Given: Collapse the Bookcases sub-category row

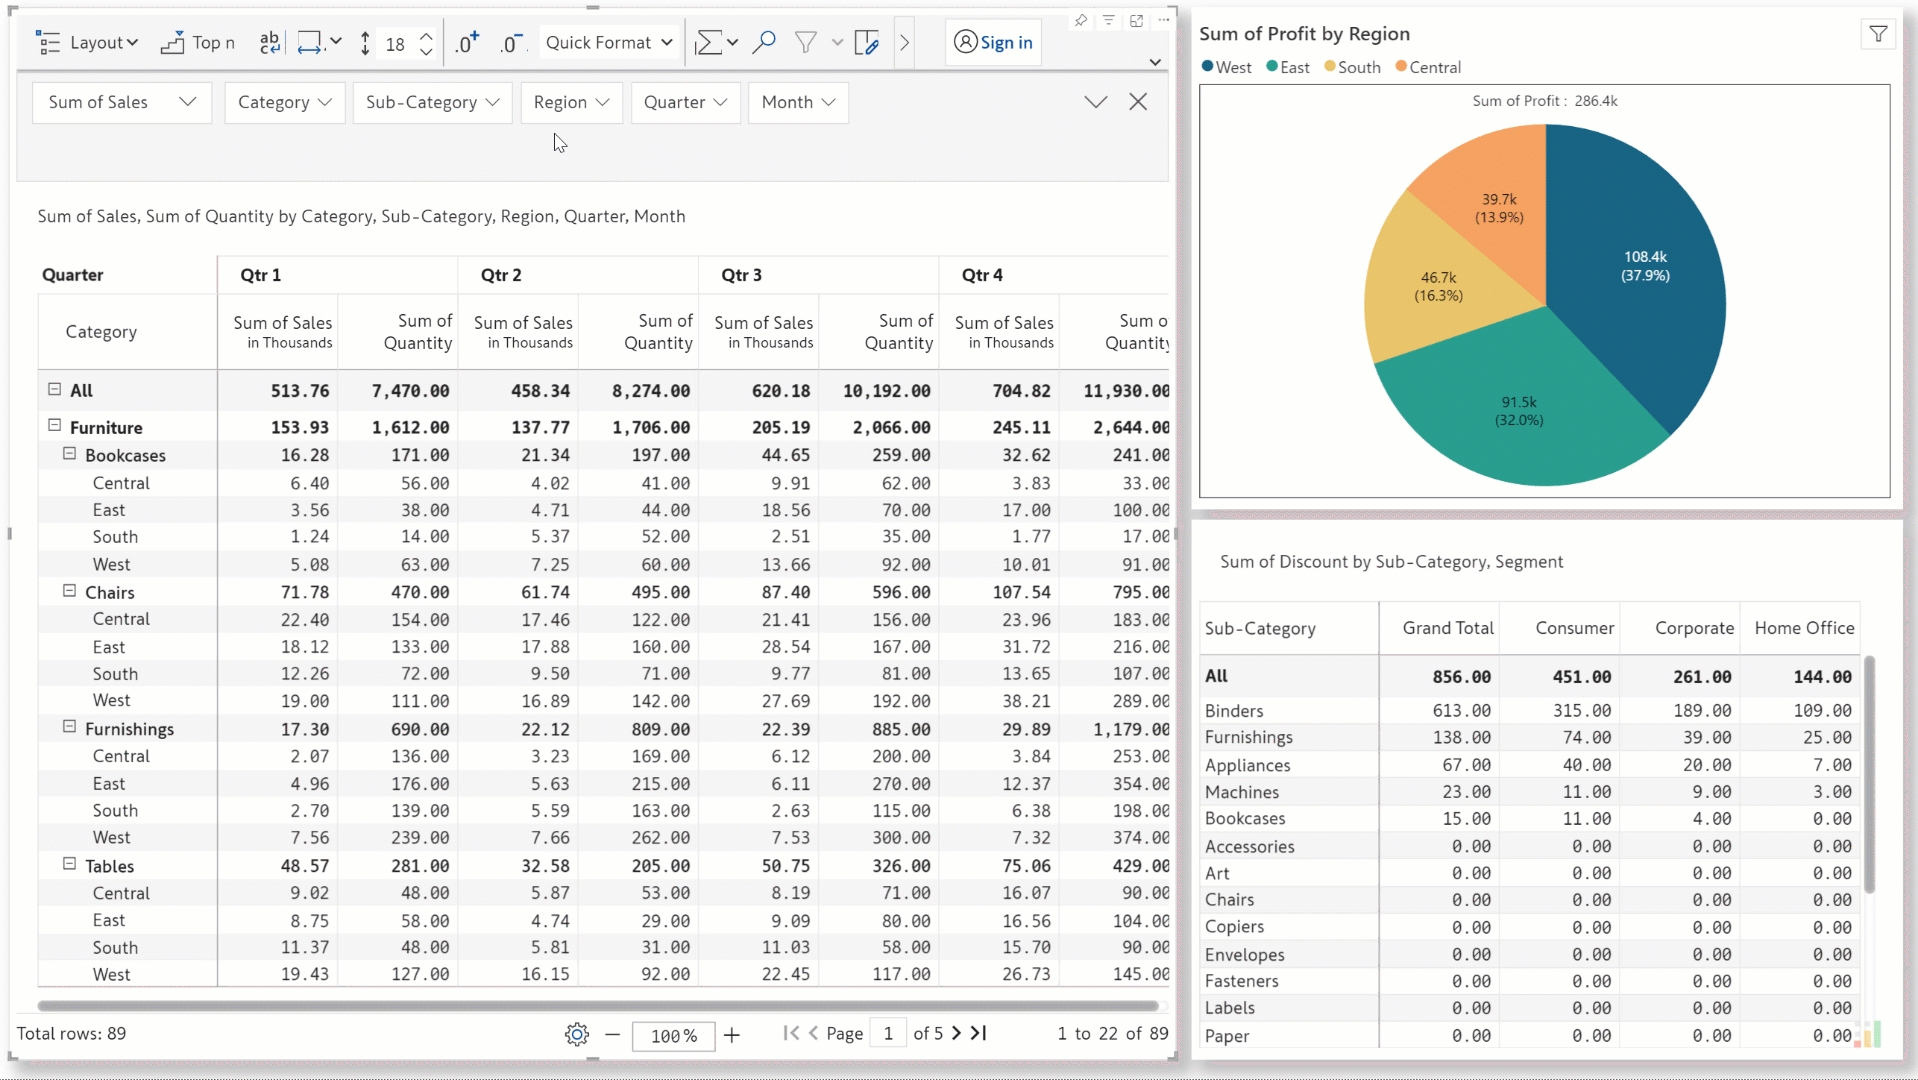Looking at the screenshot, I should pos(70,454).
